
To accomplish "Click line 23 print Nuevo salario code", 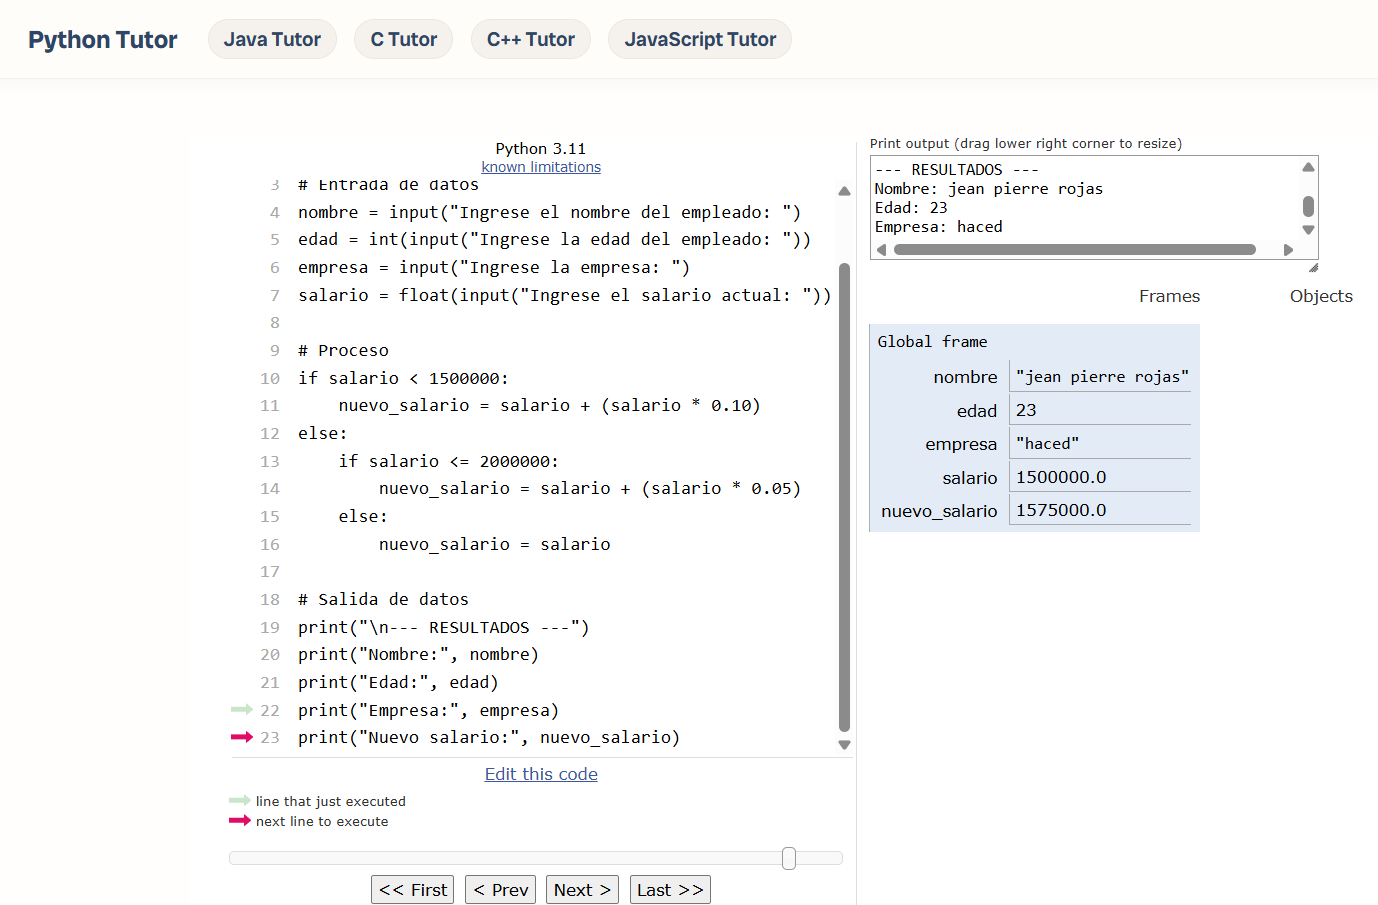I will tap(488, 738).
